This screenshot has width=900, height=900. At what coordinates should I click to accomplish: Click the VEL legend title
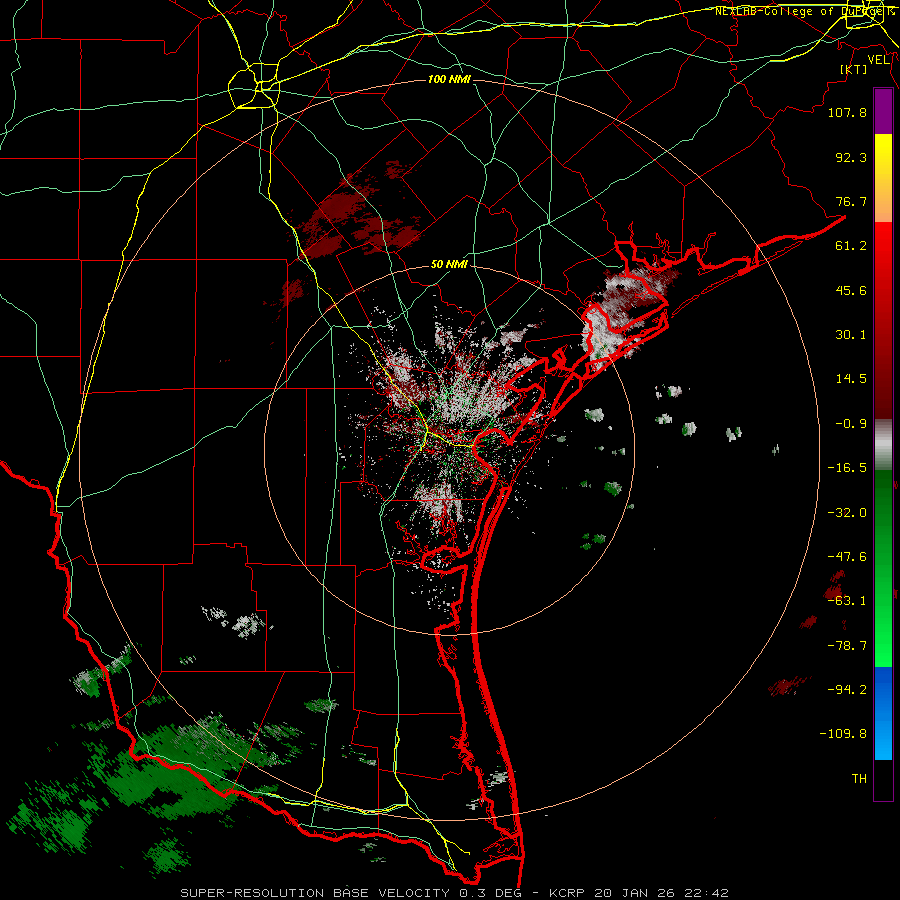click(879, 60)
